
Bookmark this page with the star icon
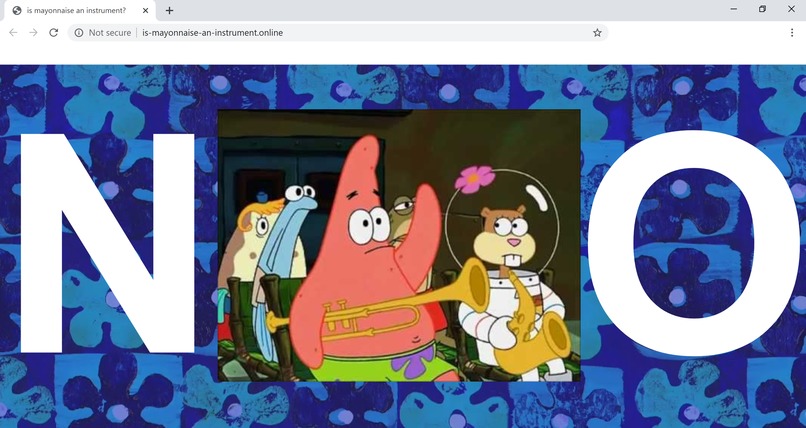(x=597, y=32)
